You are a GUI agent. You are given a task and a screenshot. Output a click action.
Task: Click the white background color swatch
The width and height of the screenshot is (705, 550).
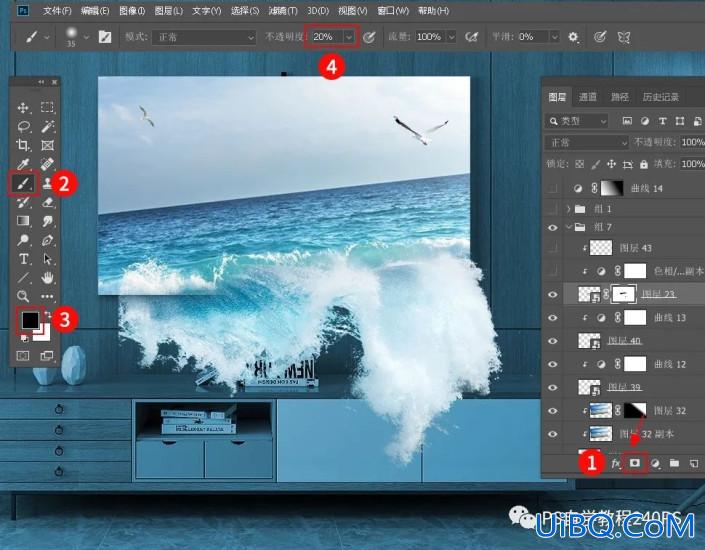(44, 333)
